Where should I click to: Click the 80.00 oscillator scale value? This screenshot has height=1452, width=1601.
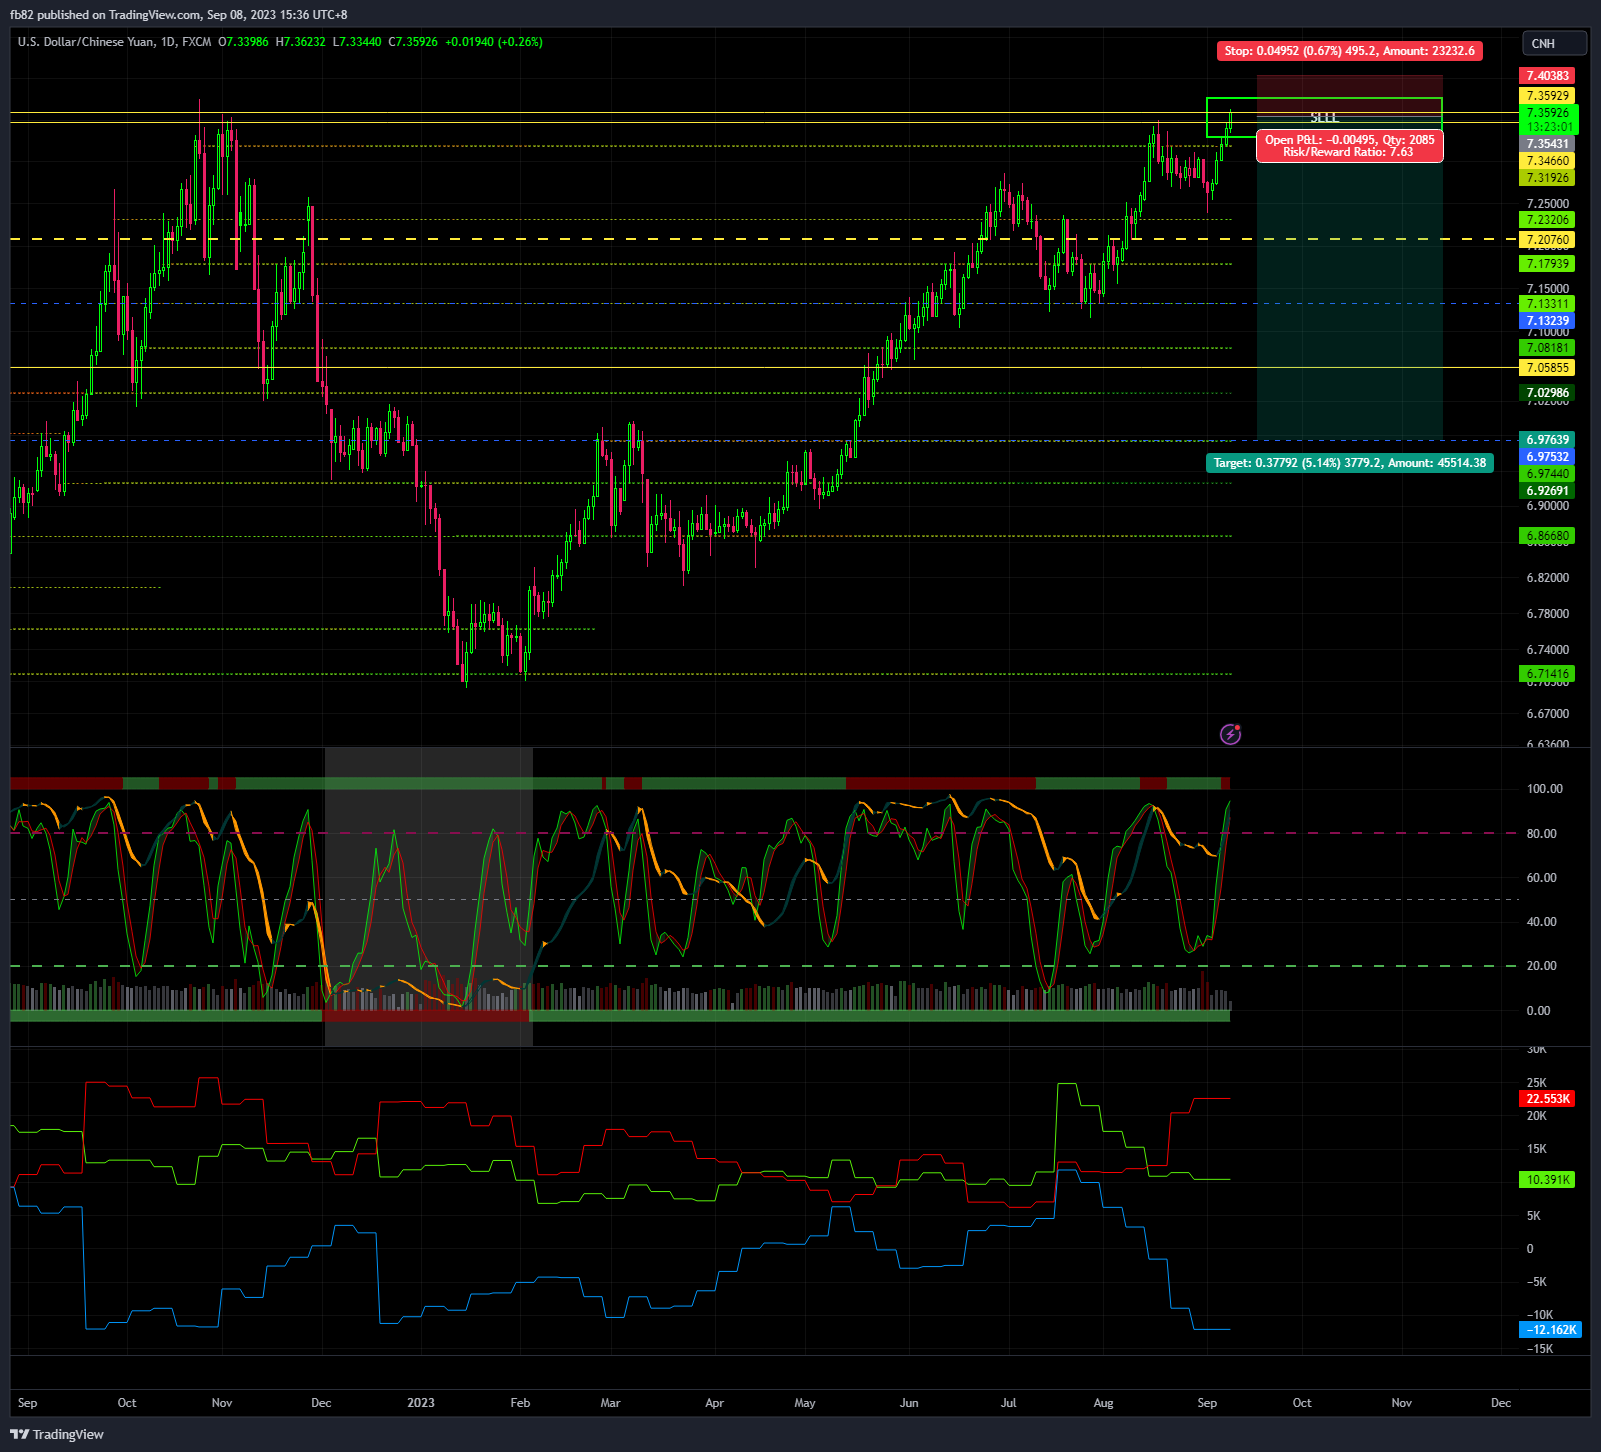pyautogui.click(x=1542, y=834)
